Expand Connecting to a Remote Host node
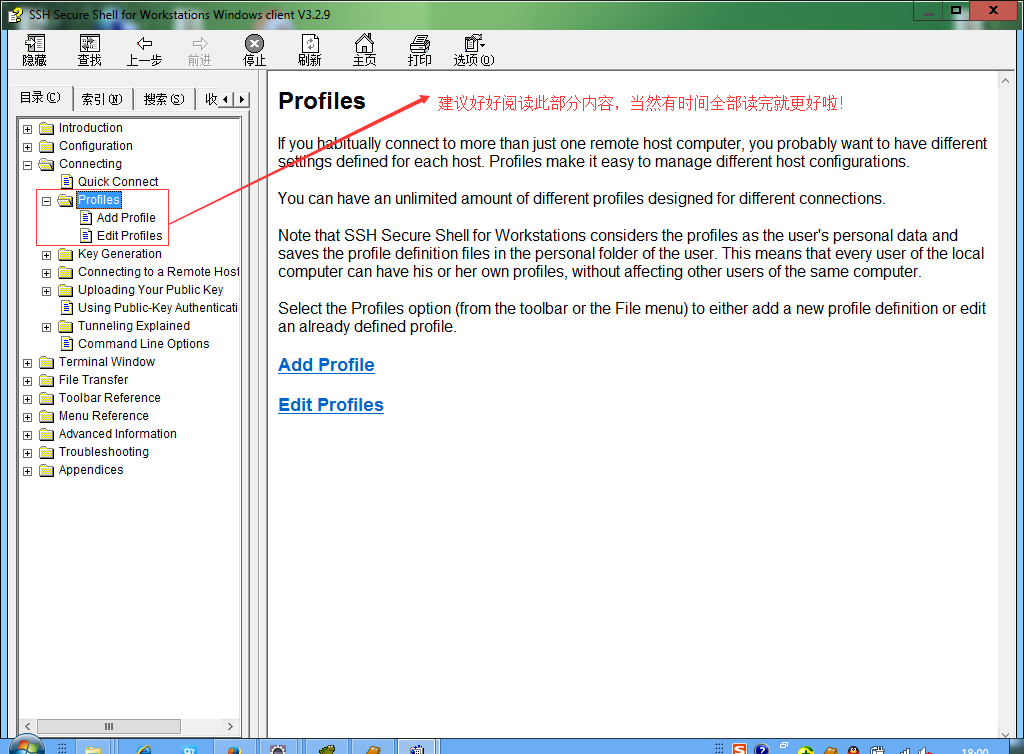 (x=46, y=274)
